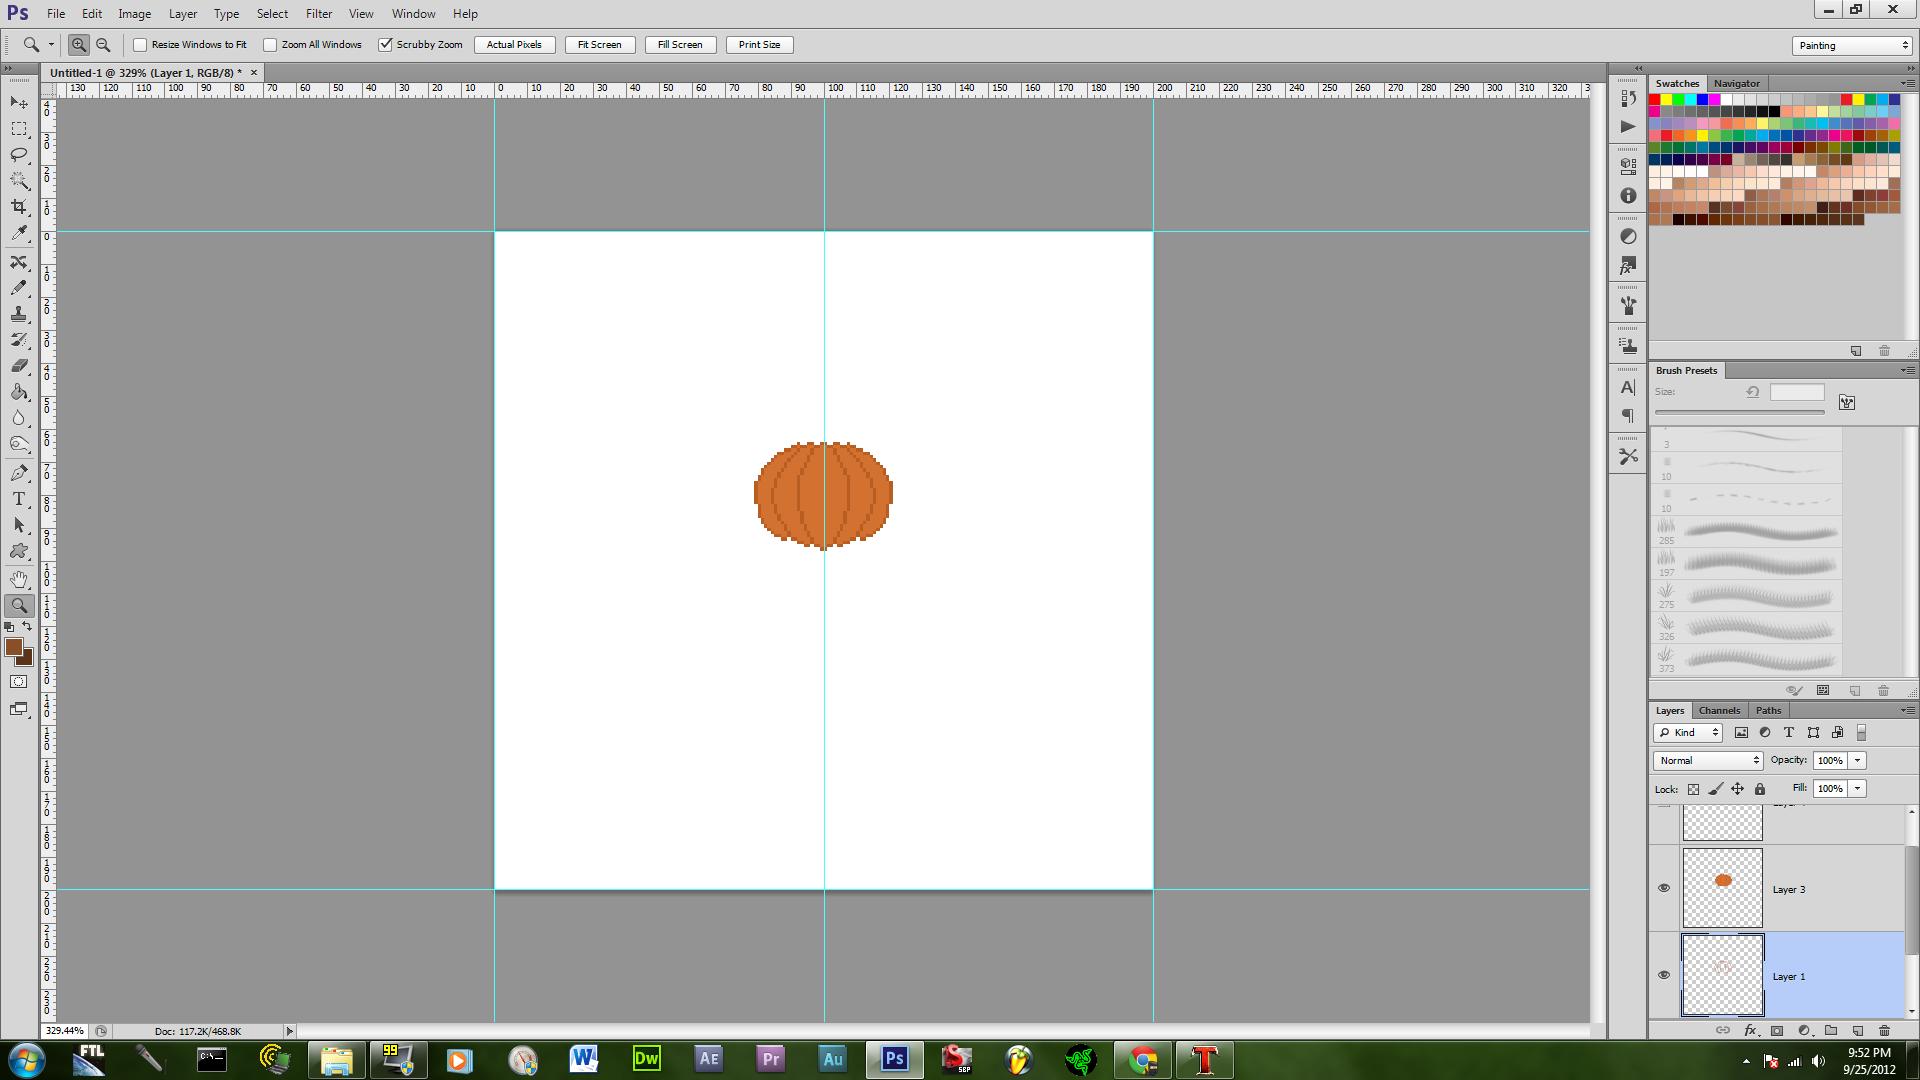The height and width of the screenshot is (1080, 1920).
Task: Select the Horizontal Type tool
Action: [x=19, y=499]
